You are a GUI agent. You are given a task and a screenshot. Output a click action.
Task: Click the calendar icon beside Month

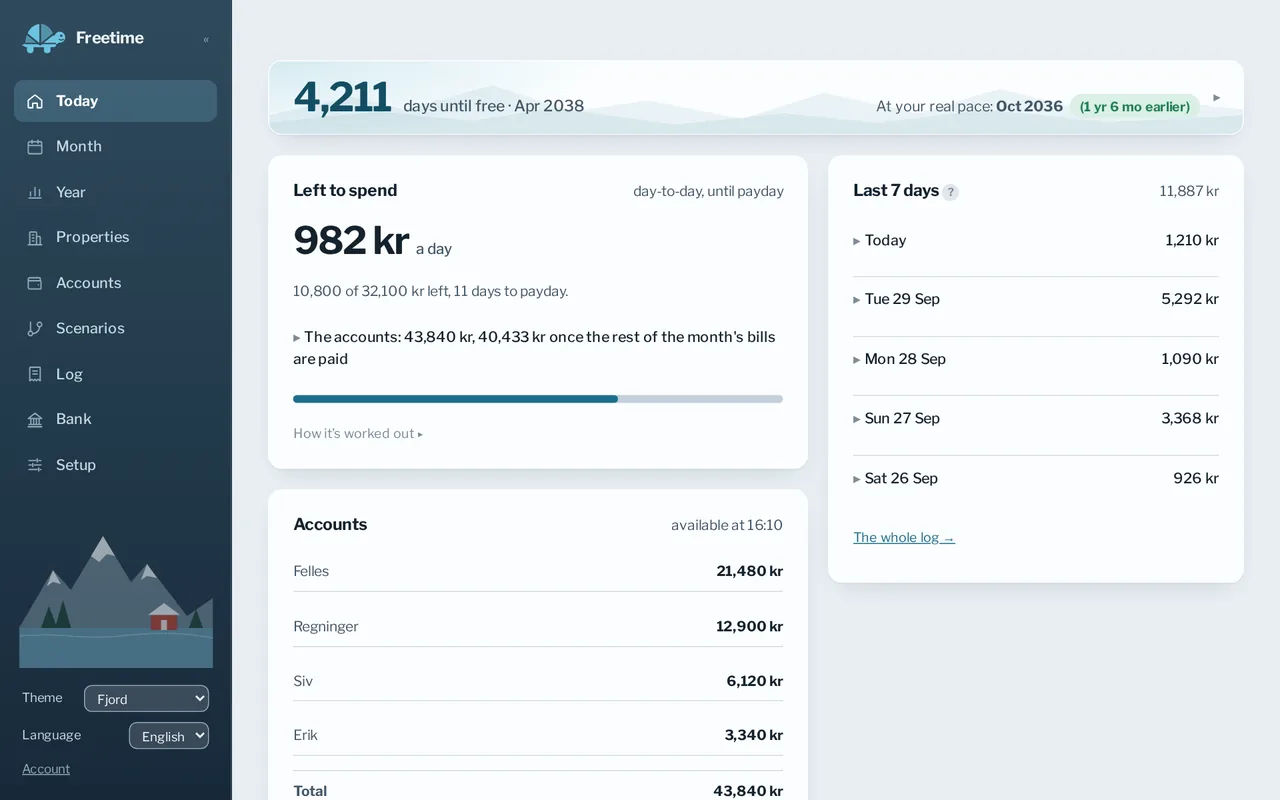35,147
